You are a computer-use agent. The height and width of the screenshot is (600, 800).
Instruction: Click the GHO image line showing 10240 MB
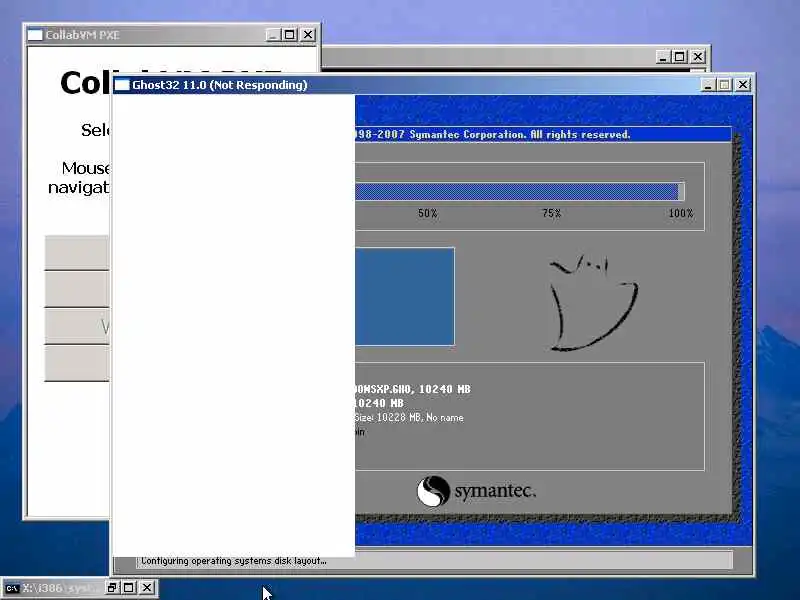(x=413, y=389)
